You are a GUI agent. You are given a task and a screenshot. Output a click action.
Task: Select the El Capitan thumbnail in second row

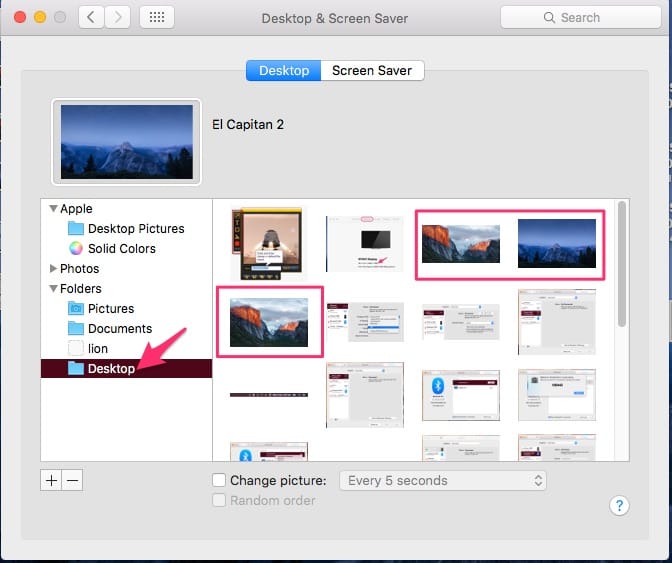[x=269, y=322]
